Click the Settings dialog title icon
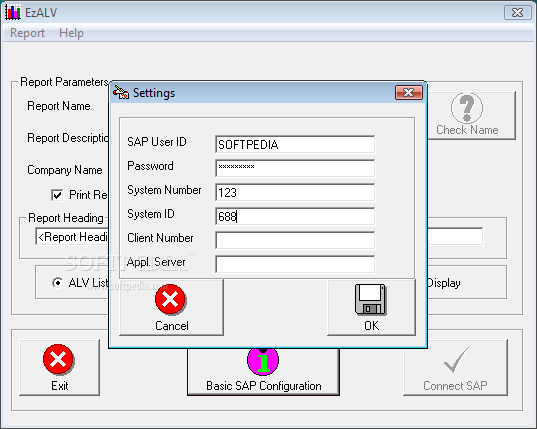The height and width of the screenshot is (429, 537). tap(121, 92)
